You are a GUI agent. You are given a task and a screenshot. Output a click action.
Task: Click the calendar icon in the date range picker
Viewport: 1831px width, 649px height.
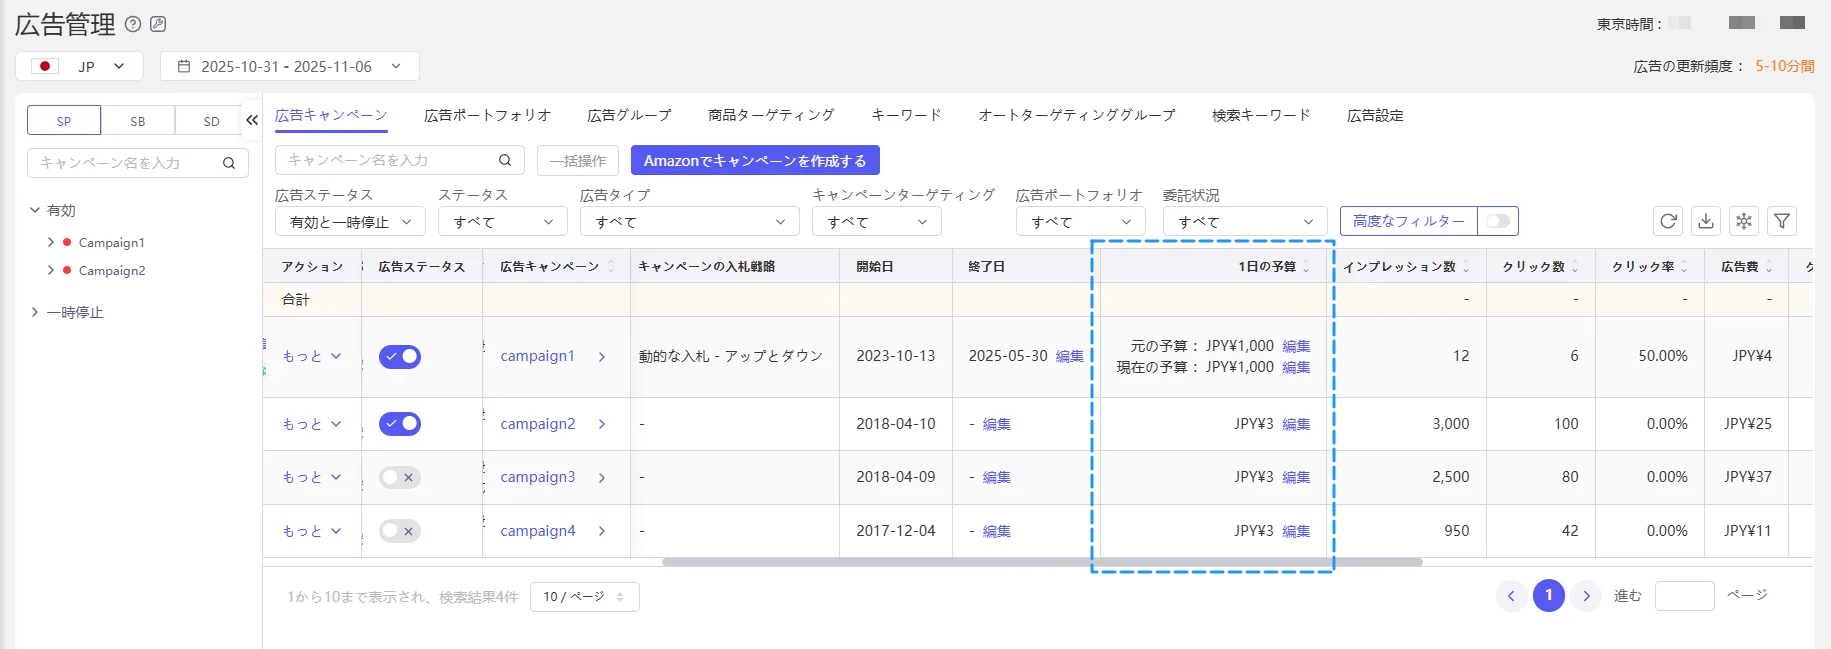[x=184, y=66]
